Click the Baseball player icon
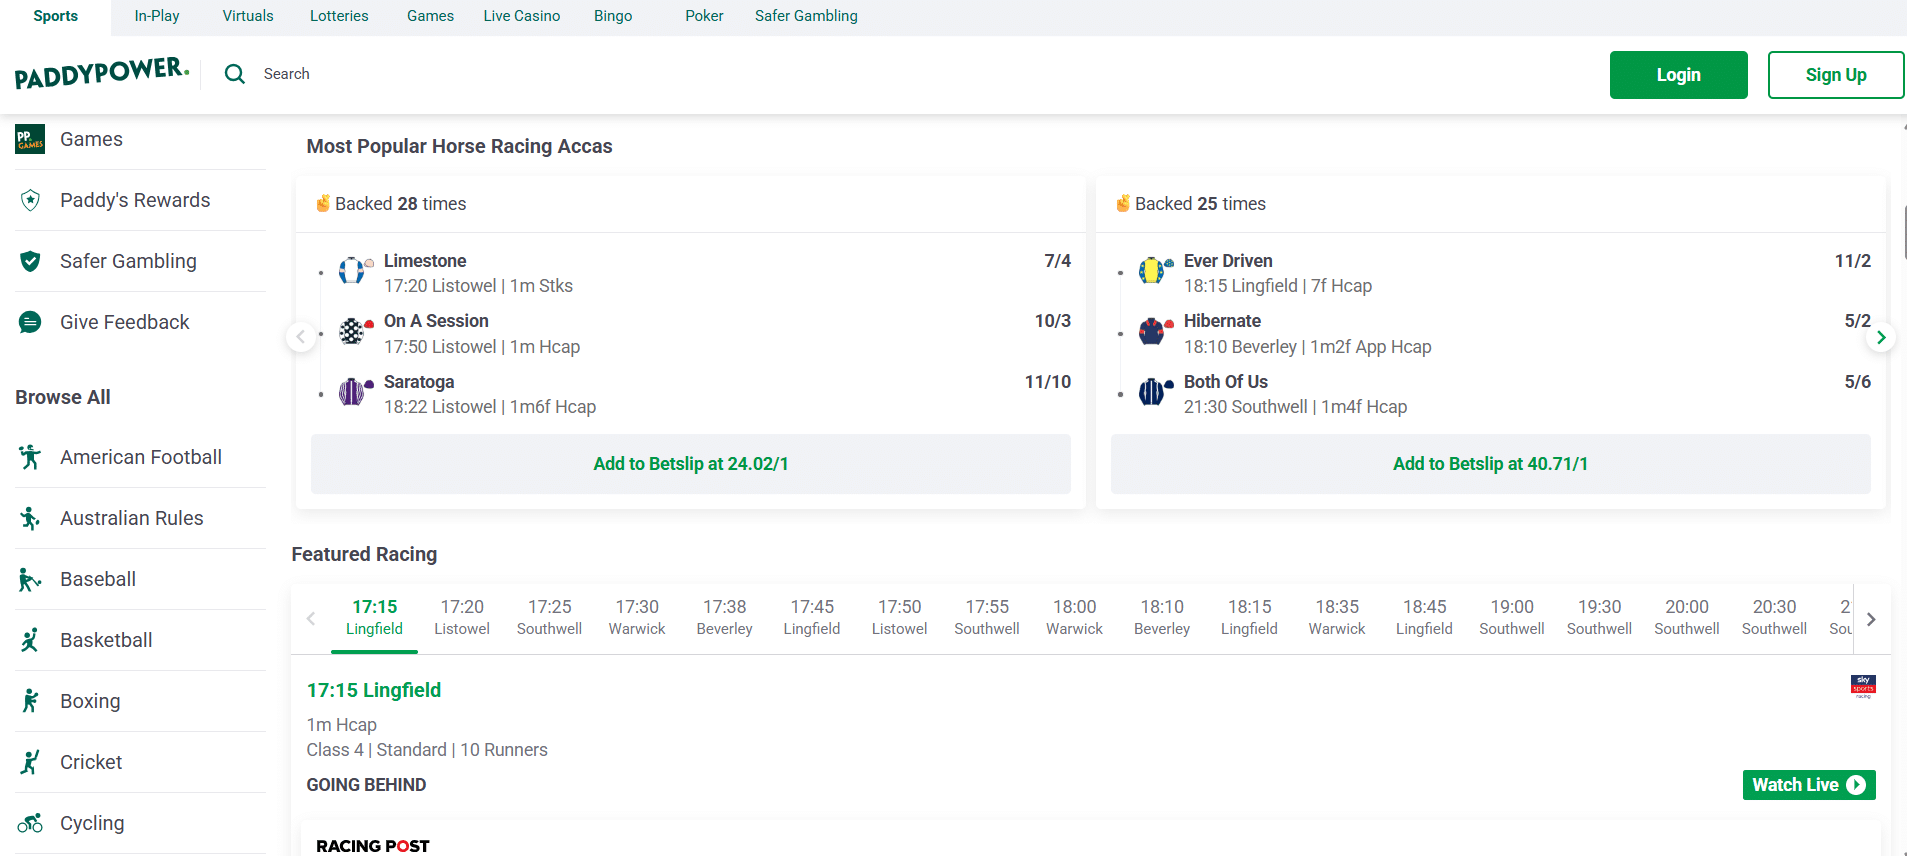1907x856 pixels. (30, 579)
